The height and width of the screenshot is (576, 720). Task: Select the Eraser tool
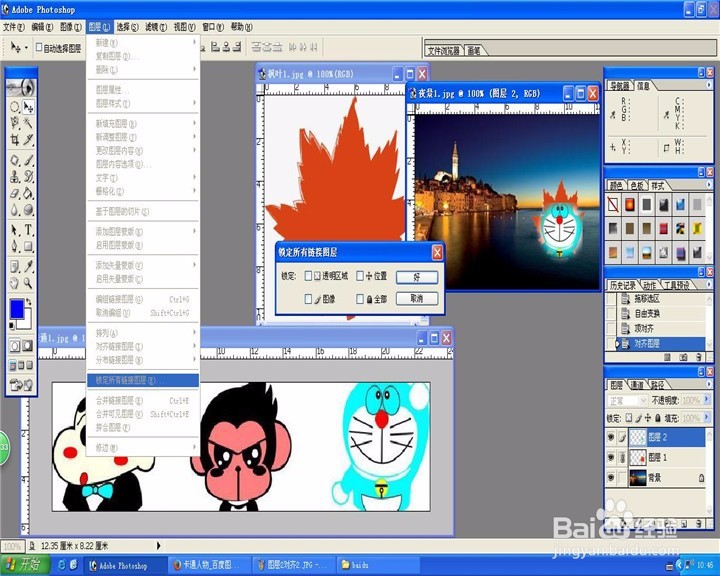[x=15, y=193]
